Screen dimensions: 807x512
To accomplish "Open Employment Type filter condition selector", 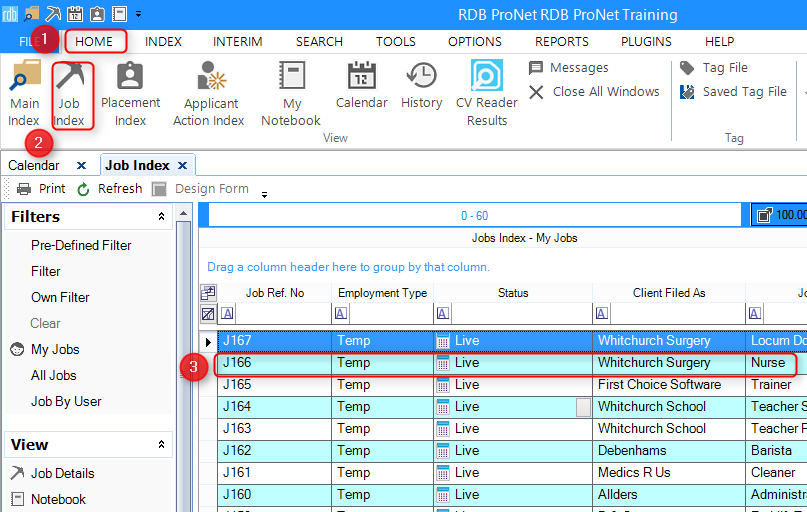I will (x=341, y=313).
